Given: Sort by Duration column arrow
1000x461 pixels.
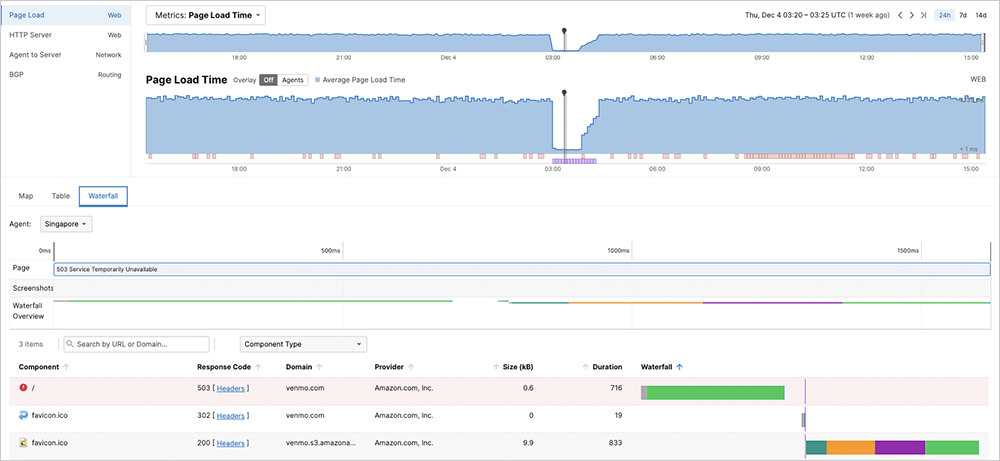Looking at the screenshot, I should 585,367.
